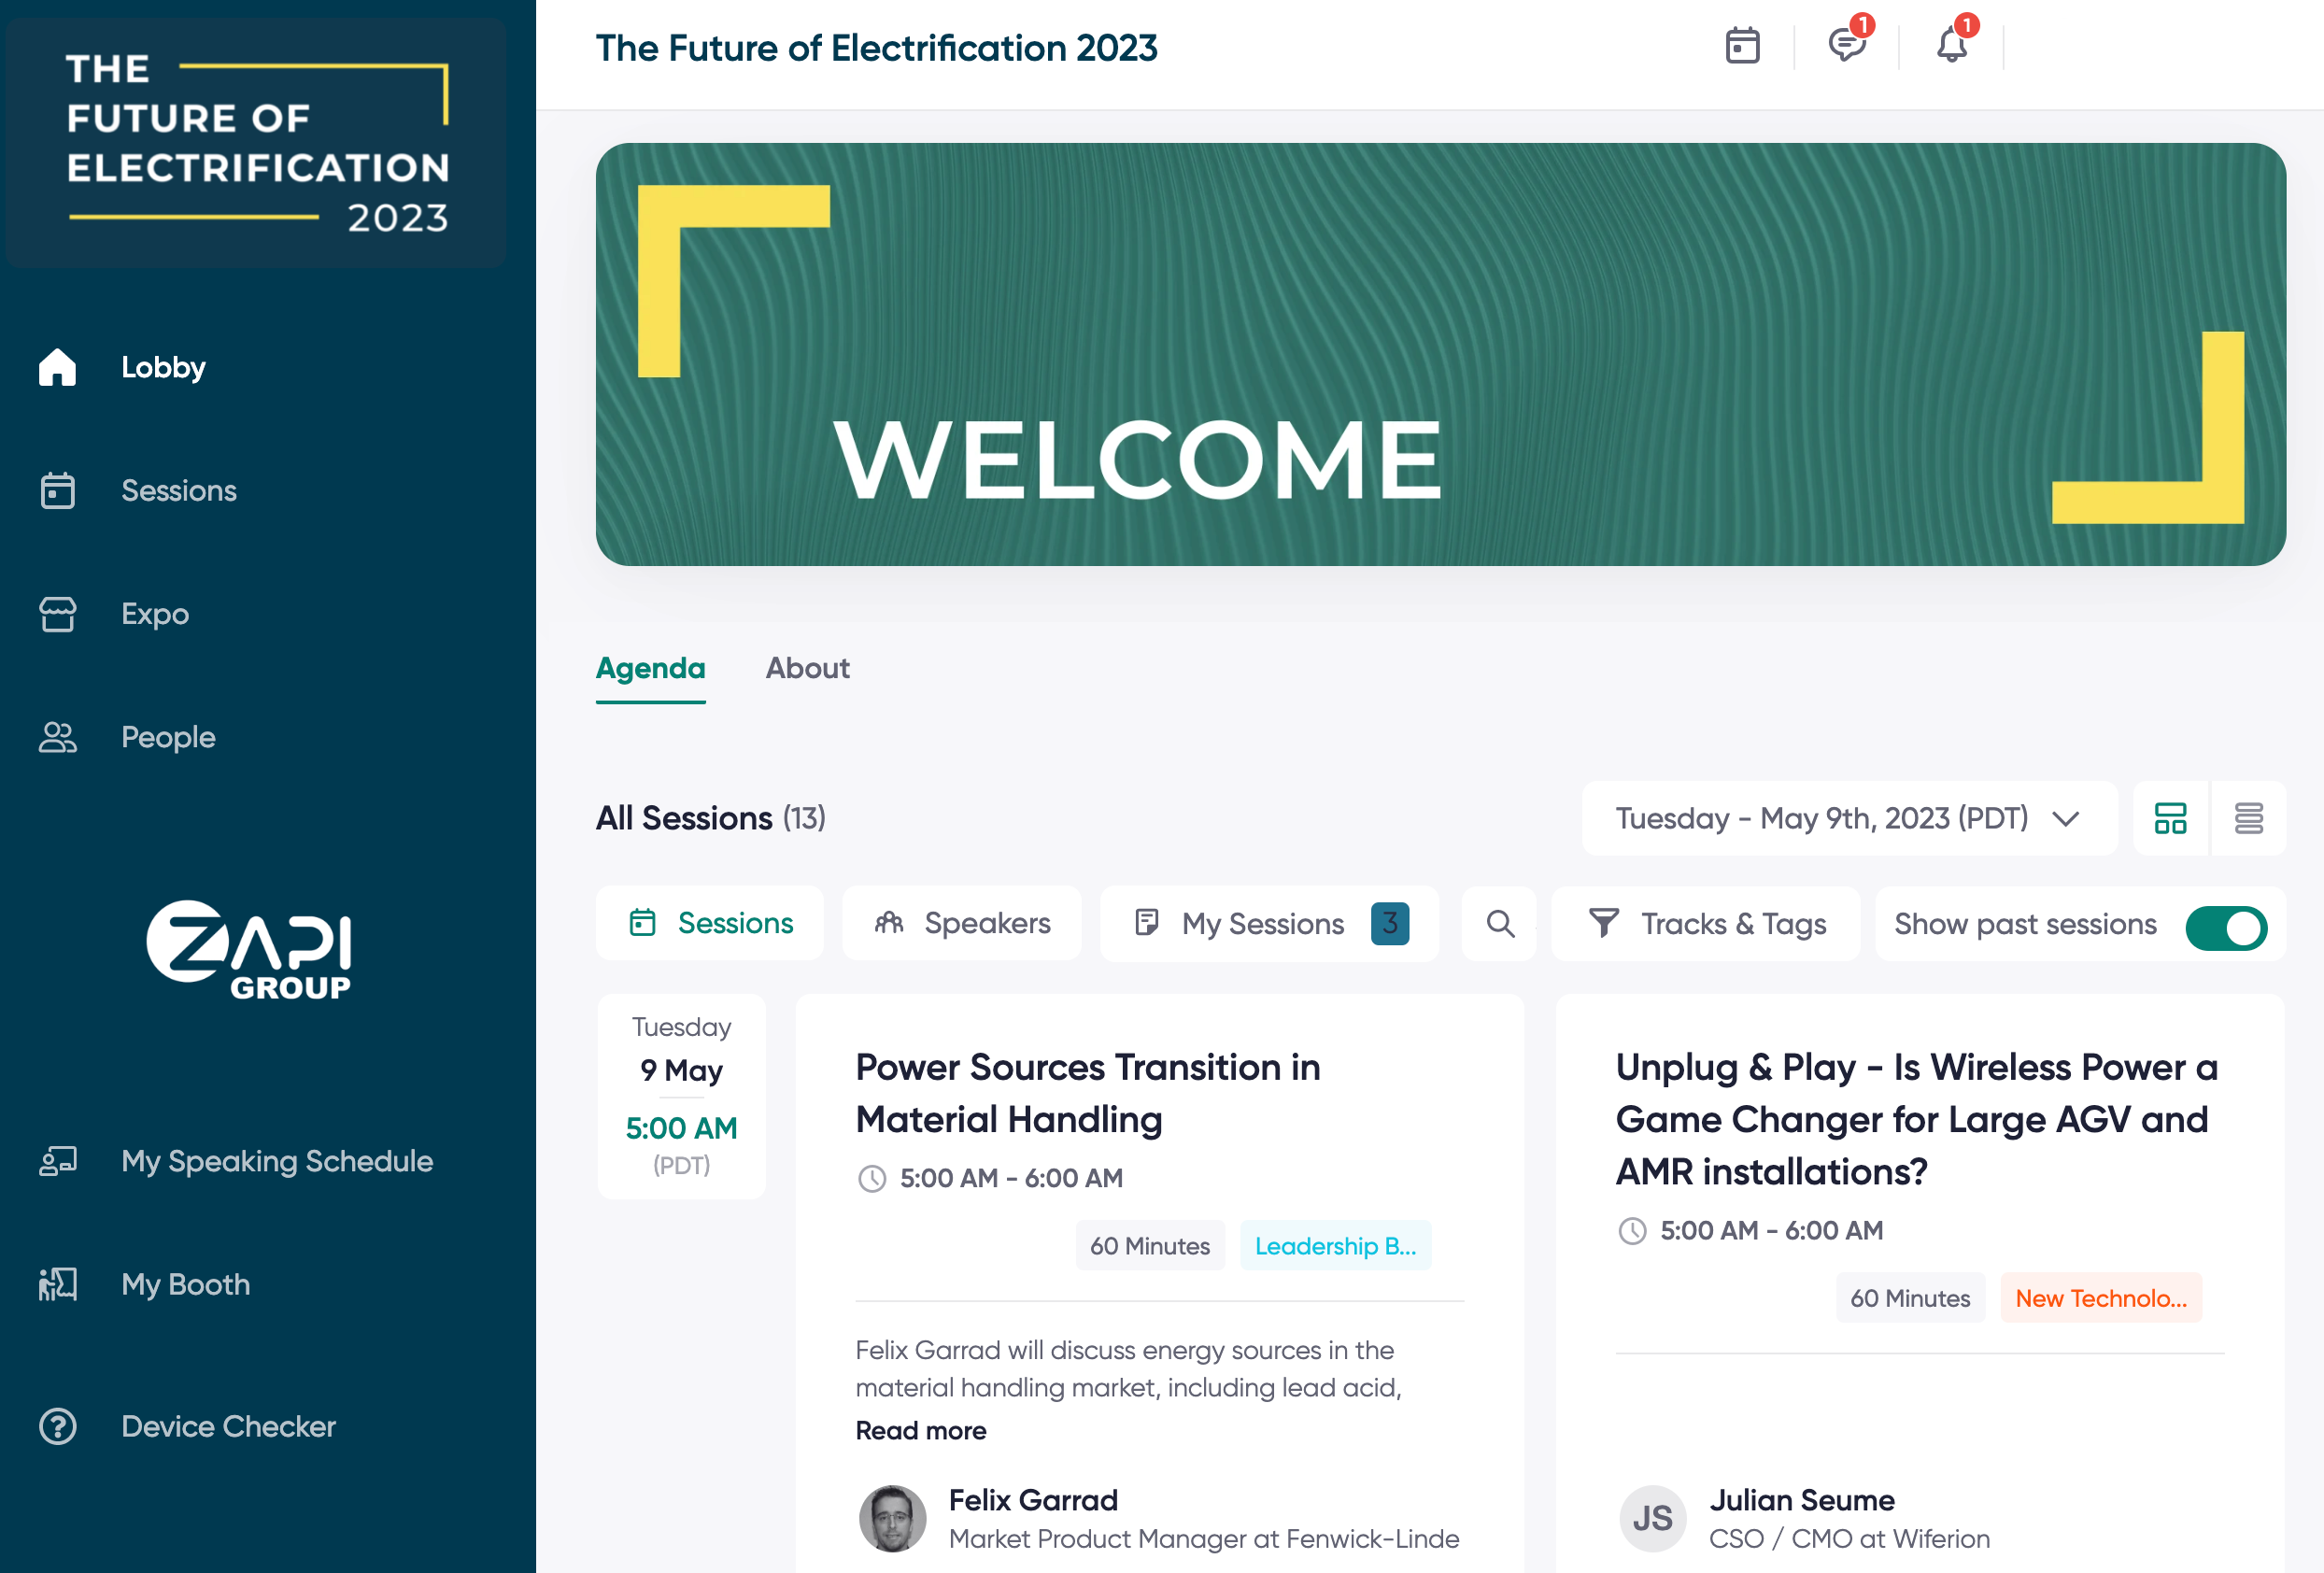The height and width of the screenshot is (1573, 2324).
Task: Go to Expo in sidebar
Action: coord(154,614)
